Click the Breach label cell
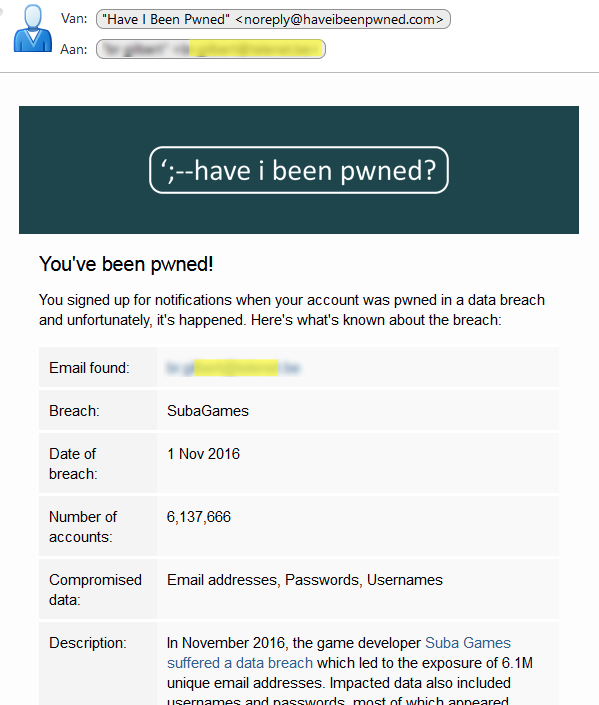599x705 pixels. tap(98, 411)
